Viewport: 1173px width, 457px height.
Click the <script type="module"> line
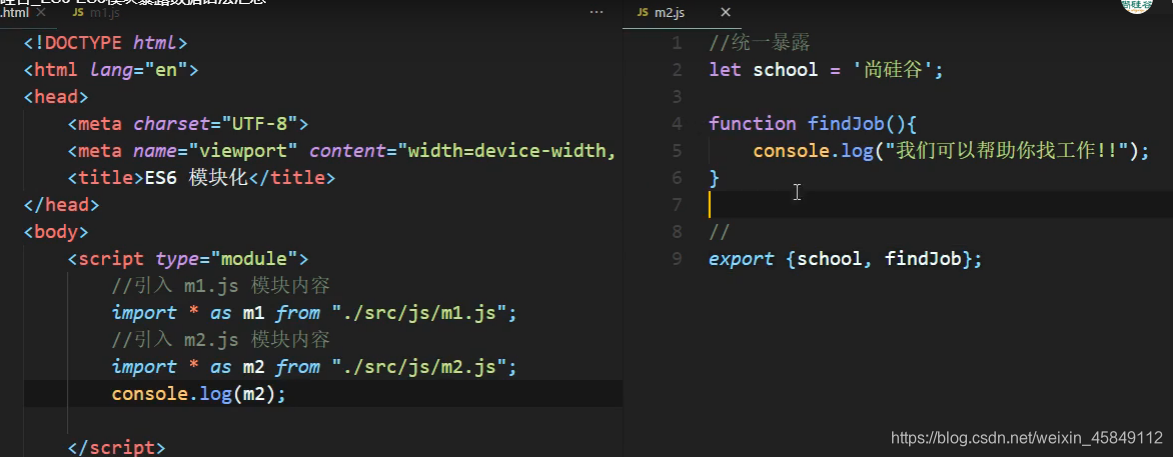(188, 259)
